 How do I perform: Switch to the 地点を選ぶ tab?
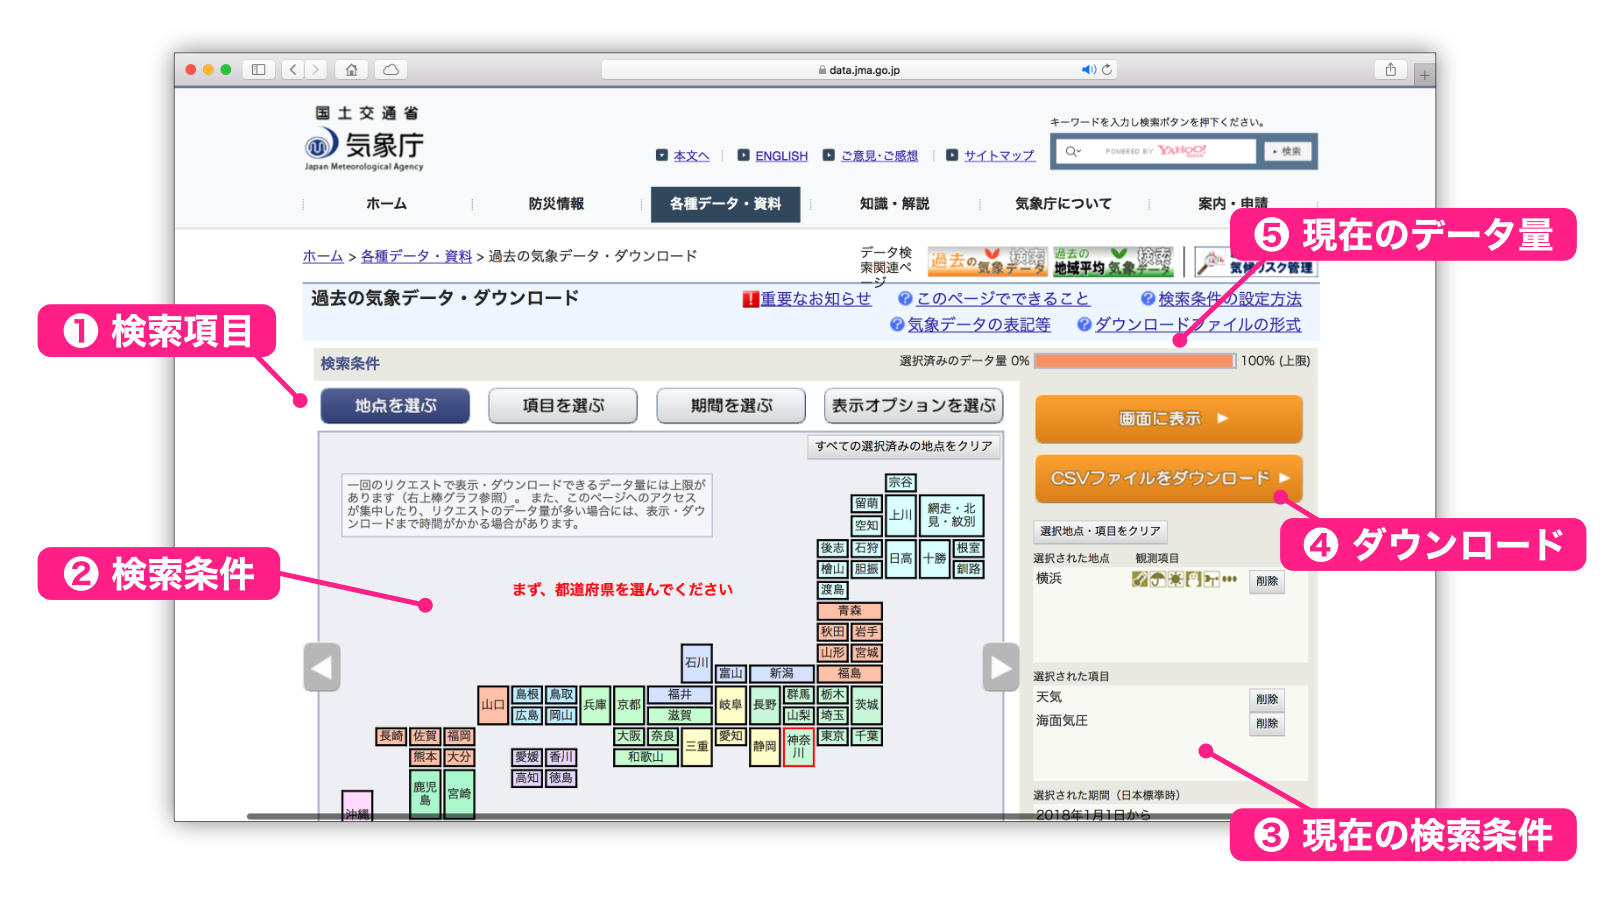pos(395,406)
